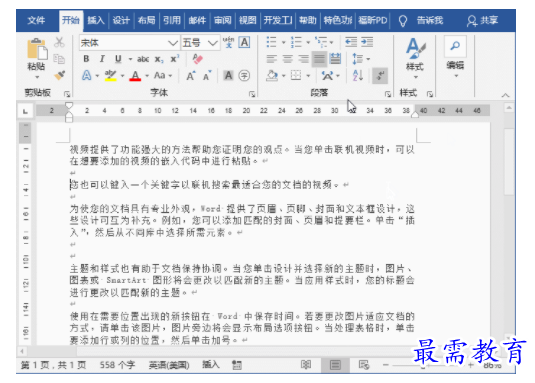Image resolution: width=535 pixels, height=383 pixels.
Task: Switch to the 插入 Insert tab
Action: (96, 20)
